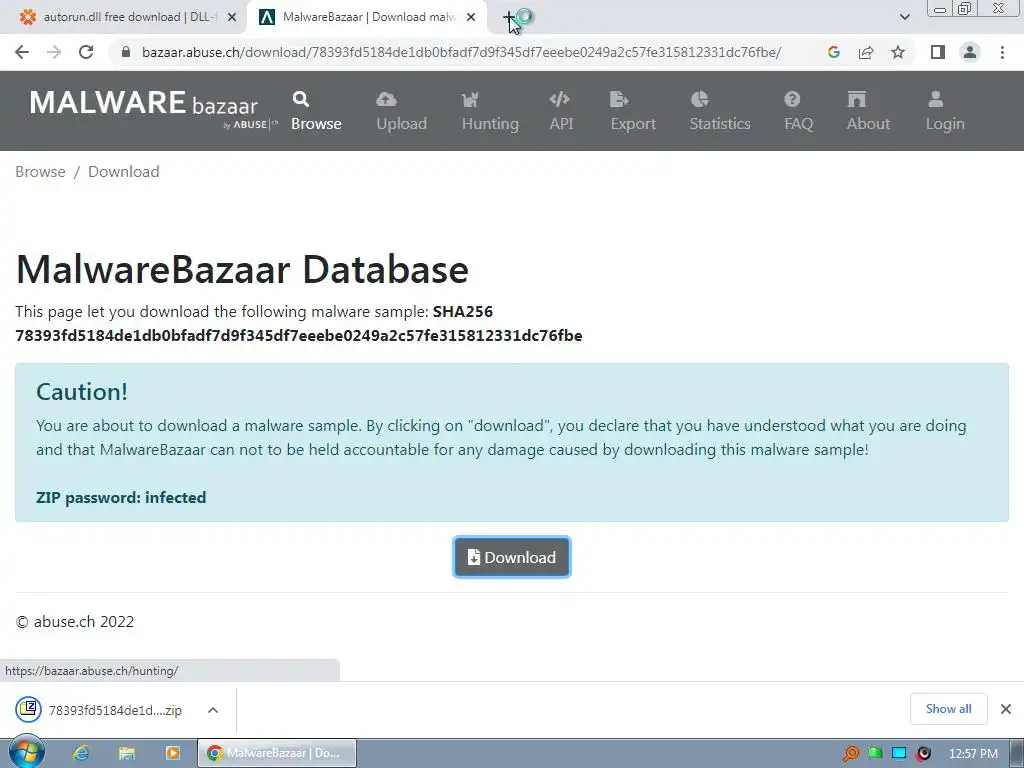
Task: Open the API code icon
Action: [x=560, y=99]
